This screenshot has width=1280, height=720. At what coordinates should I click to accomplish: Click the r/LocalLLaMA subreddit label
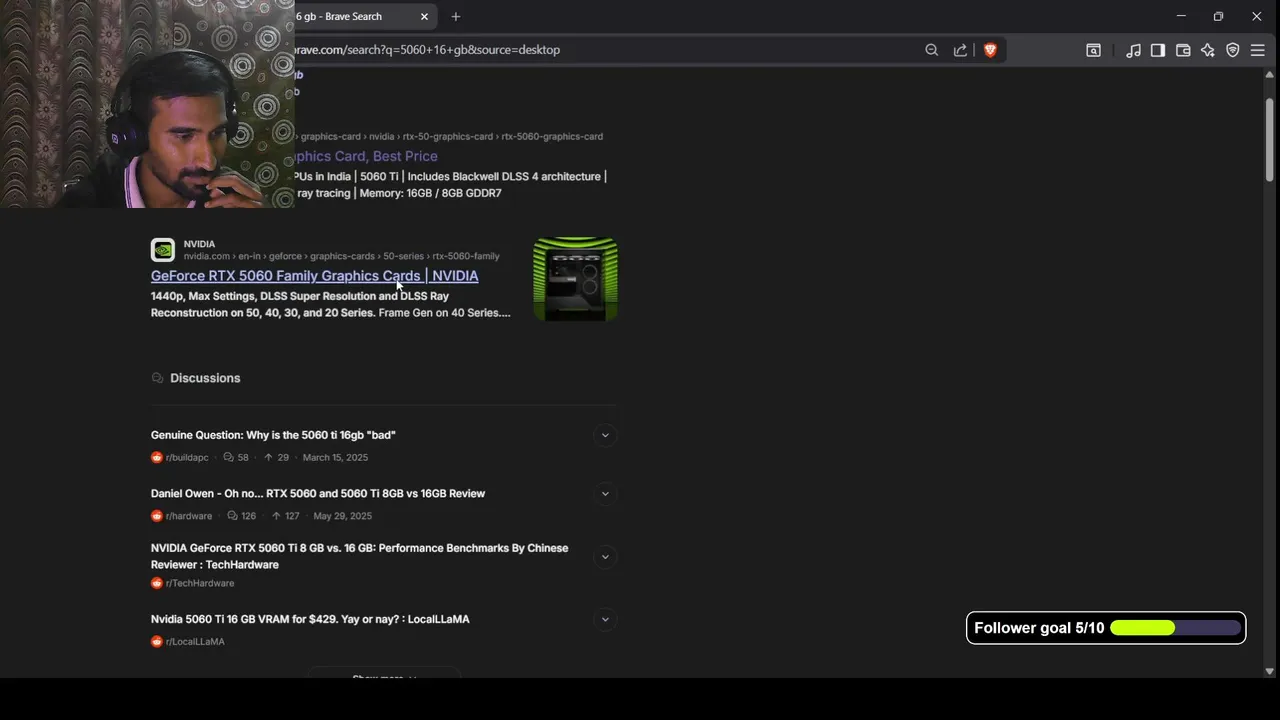click(x=195, y=642)
